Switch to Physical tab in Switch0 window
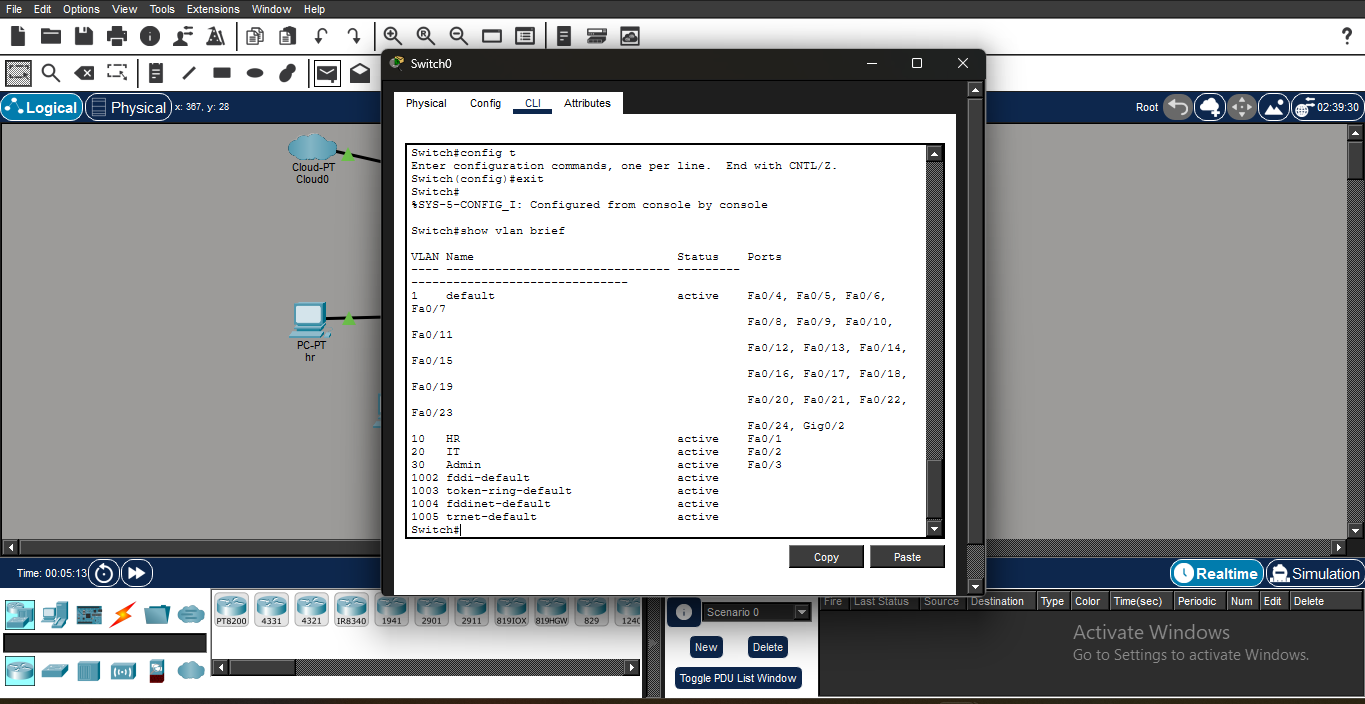Screen dimensions: 1365x704 pos(426,103)
